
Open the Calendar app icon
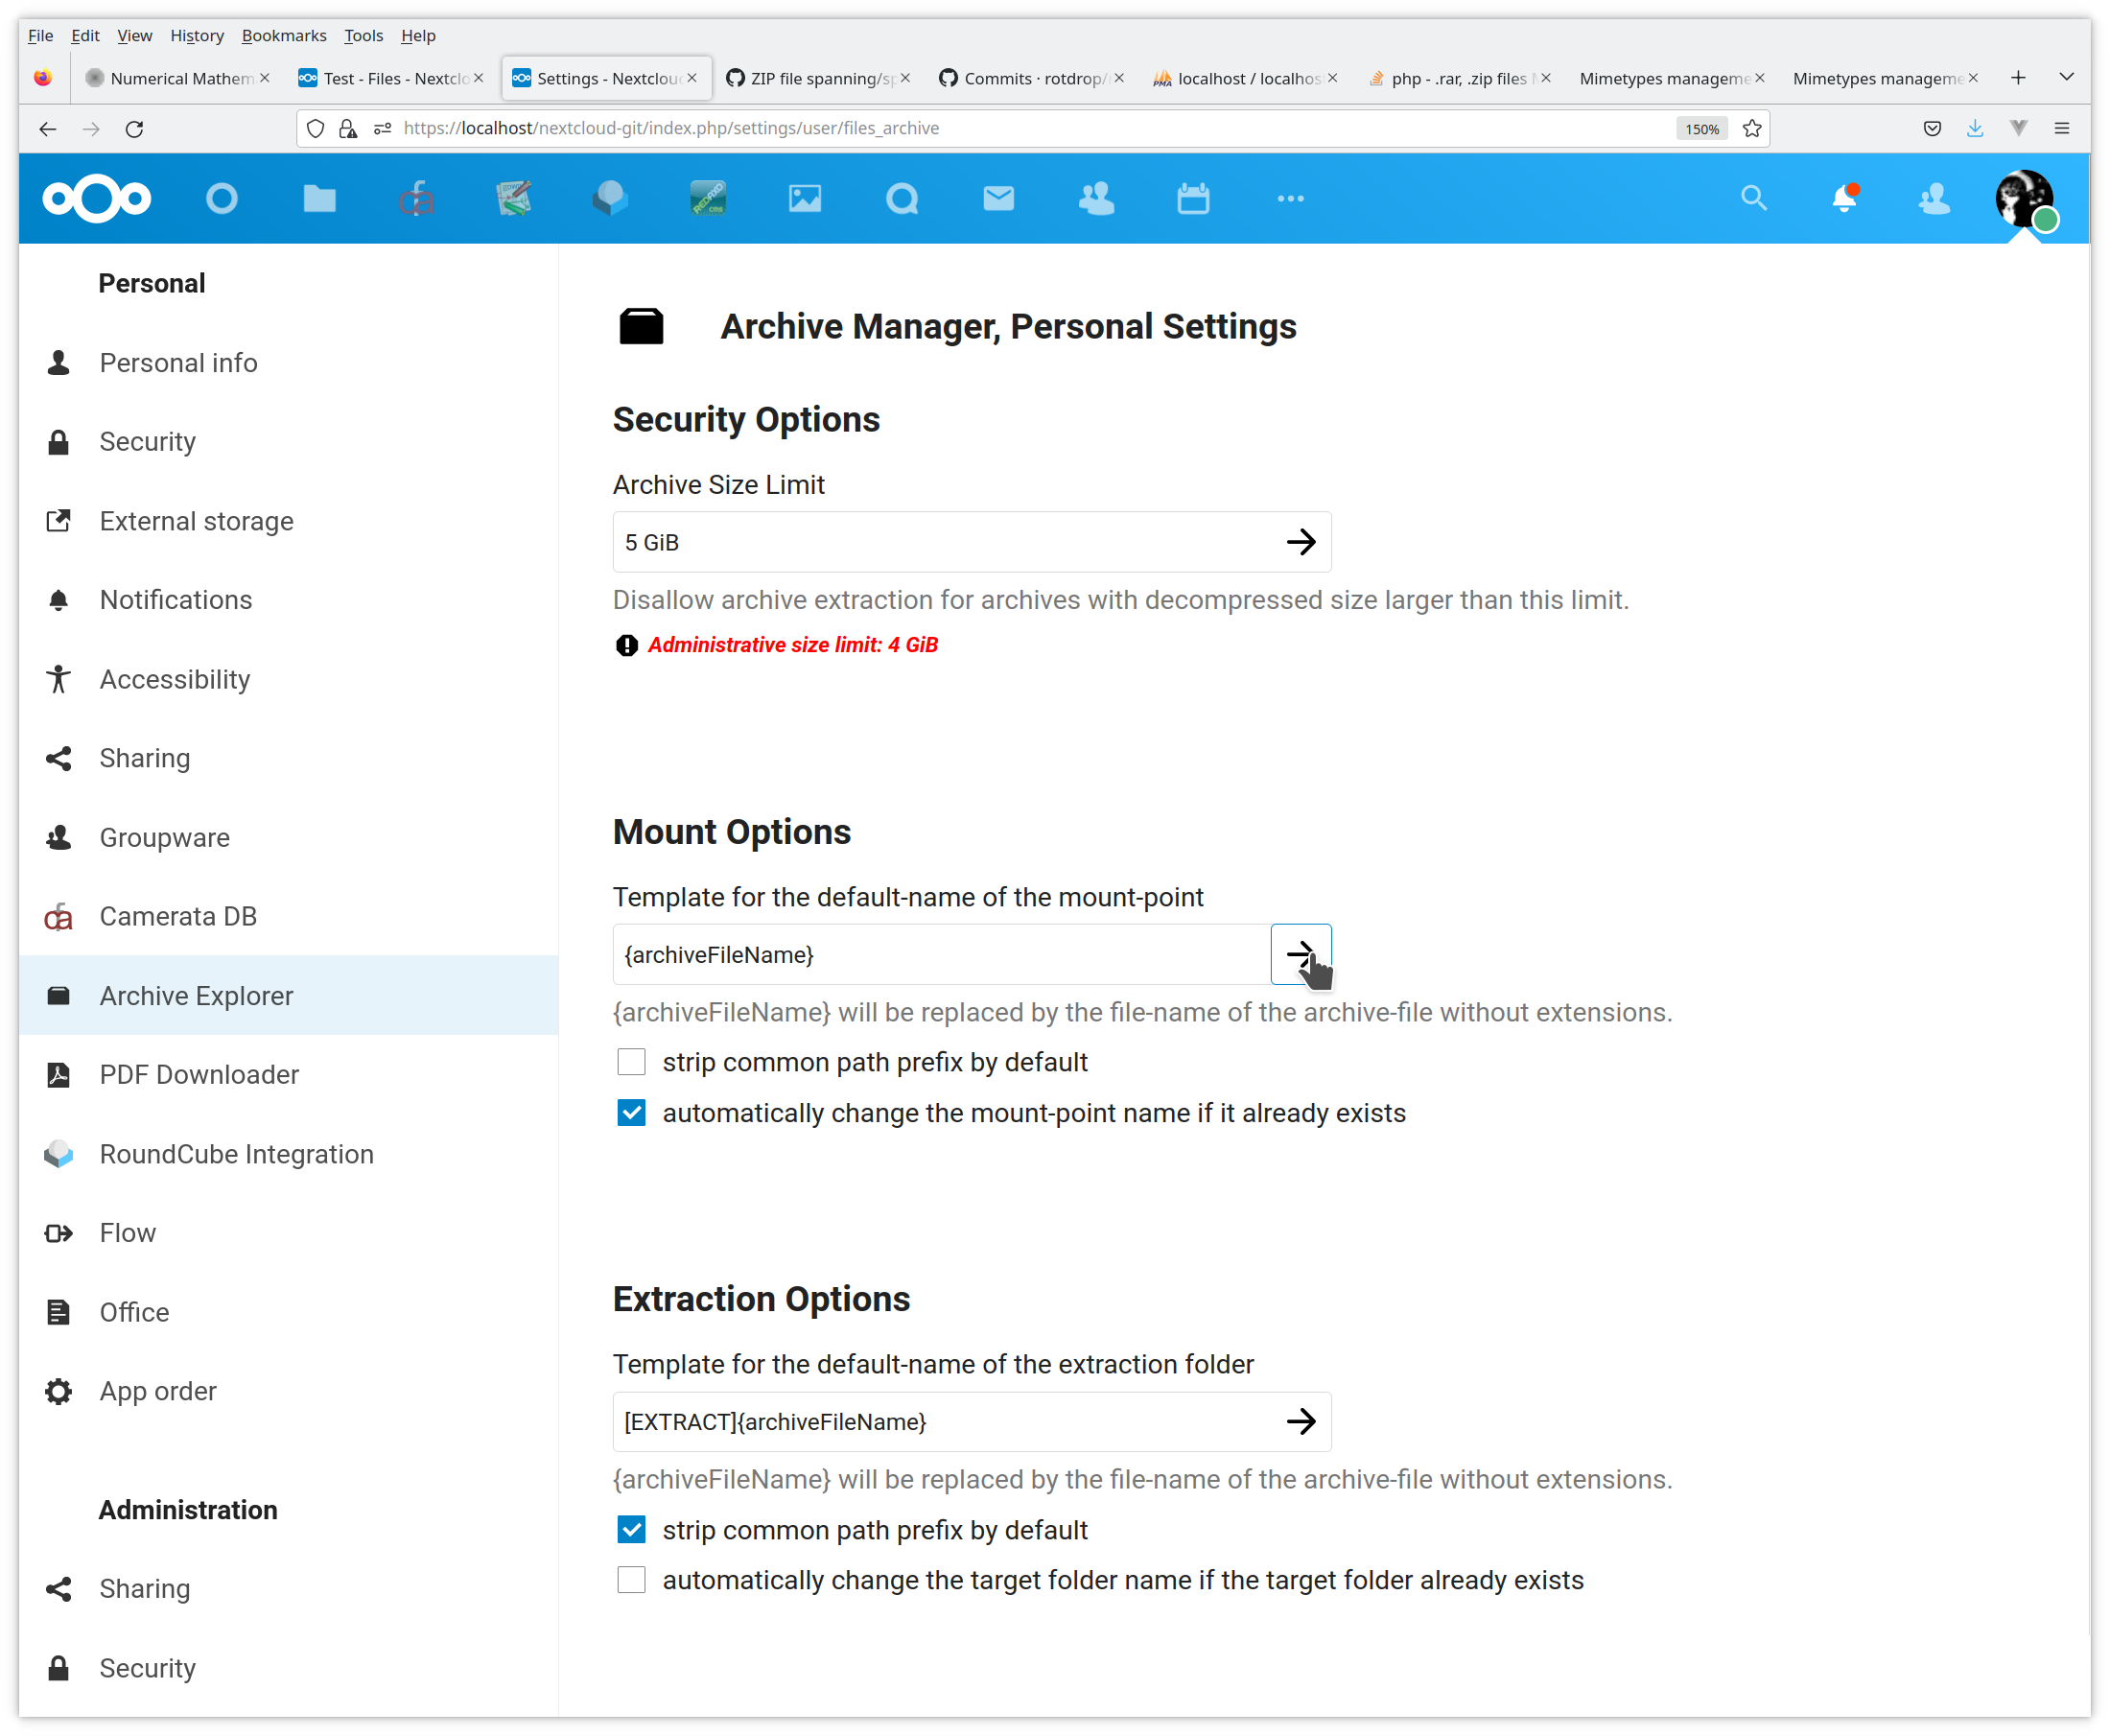(x=1192, y=199)
